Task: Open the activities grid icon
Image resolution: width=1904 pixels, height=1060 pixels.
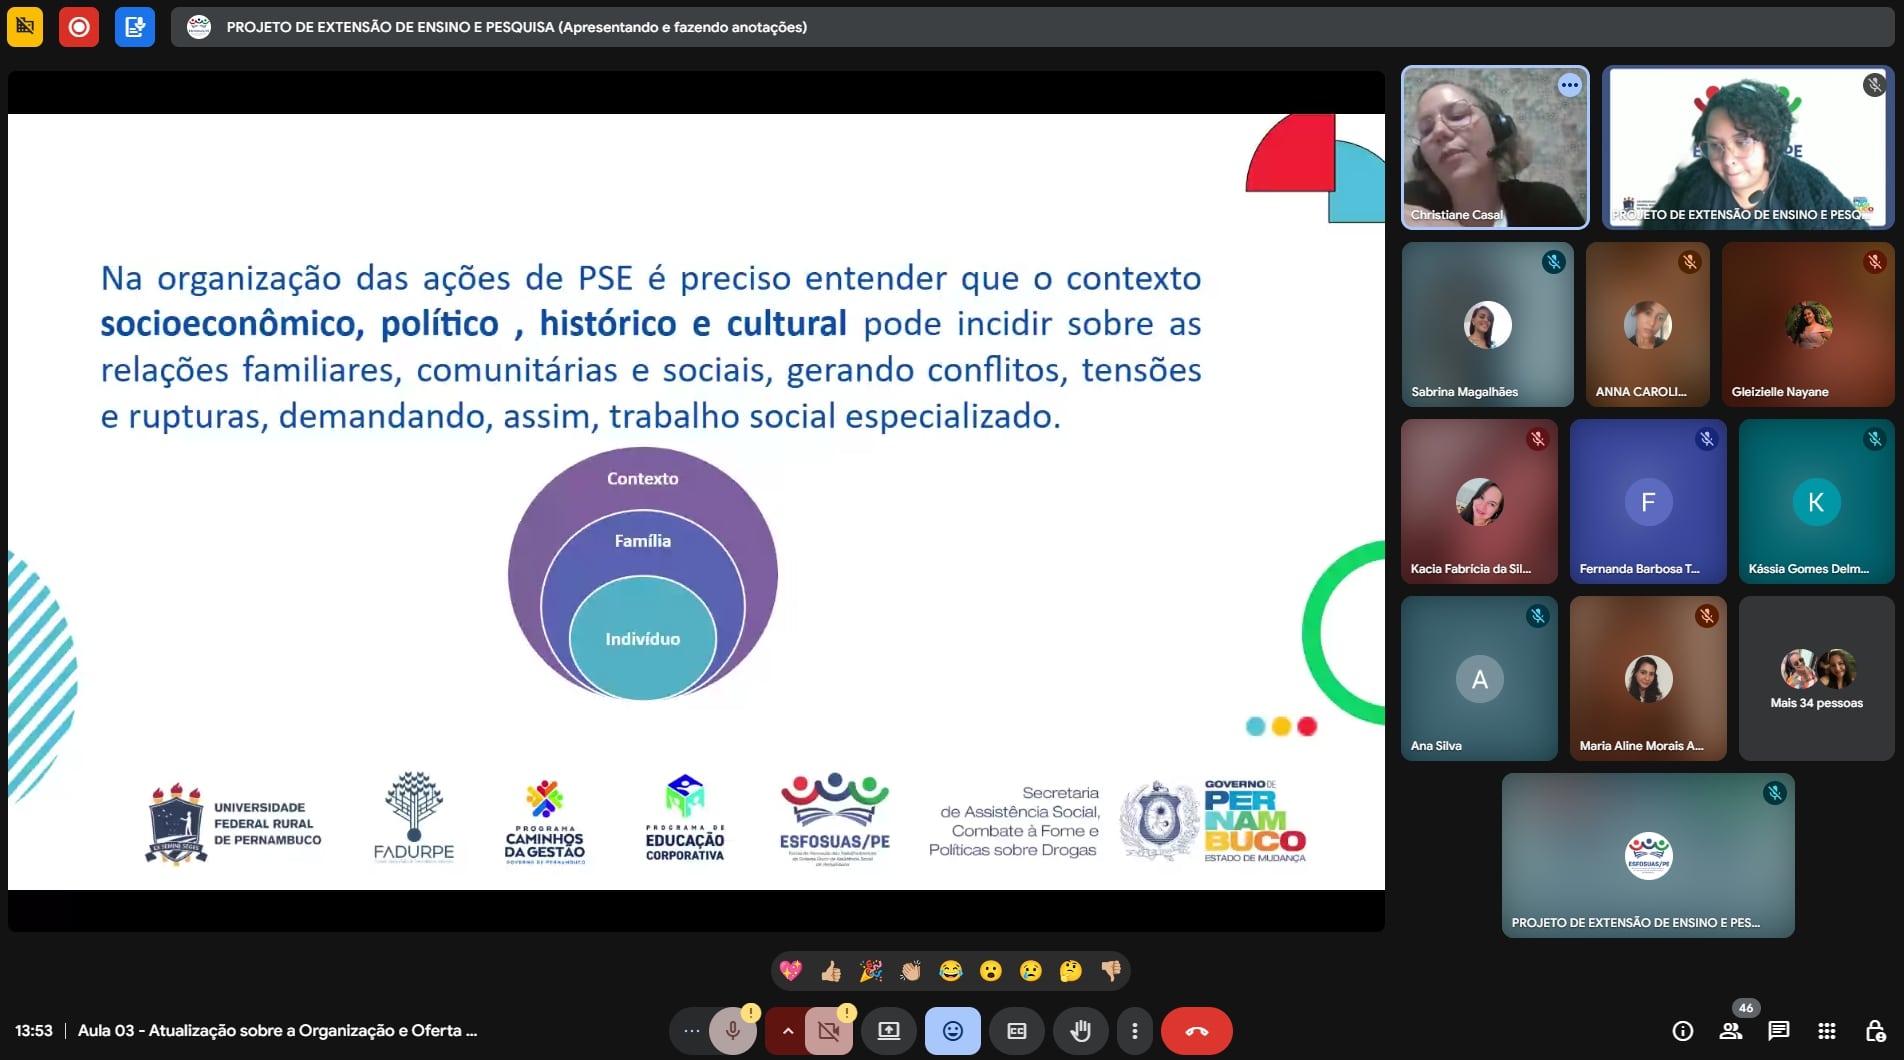Action: click(1827, 1031)
